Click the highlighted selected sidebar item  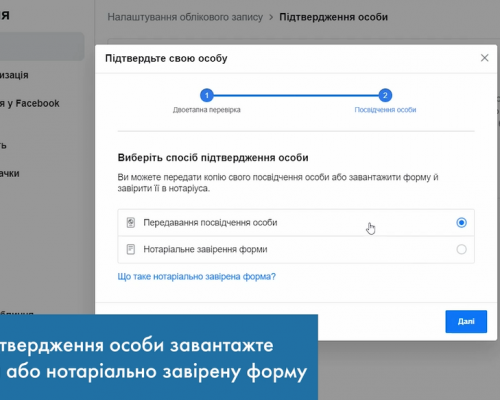coord(42,46)
